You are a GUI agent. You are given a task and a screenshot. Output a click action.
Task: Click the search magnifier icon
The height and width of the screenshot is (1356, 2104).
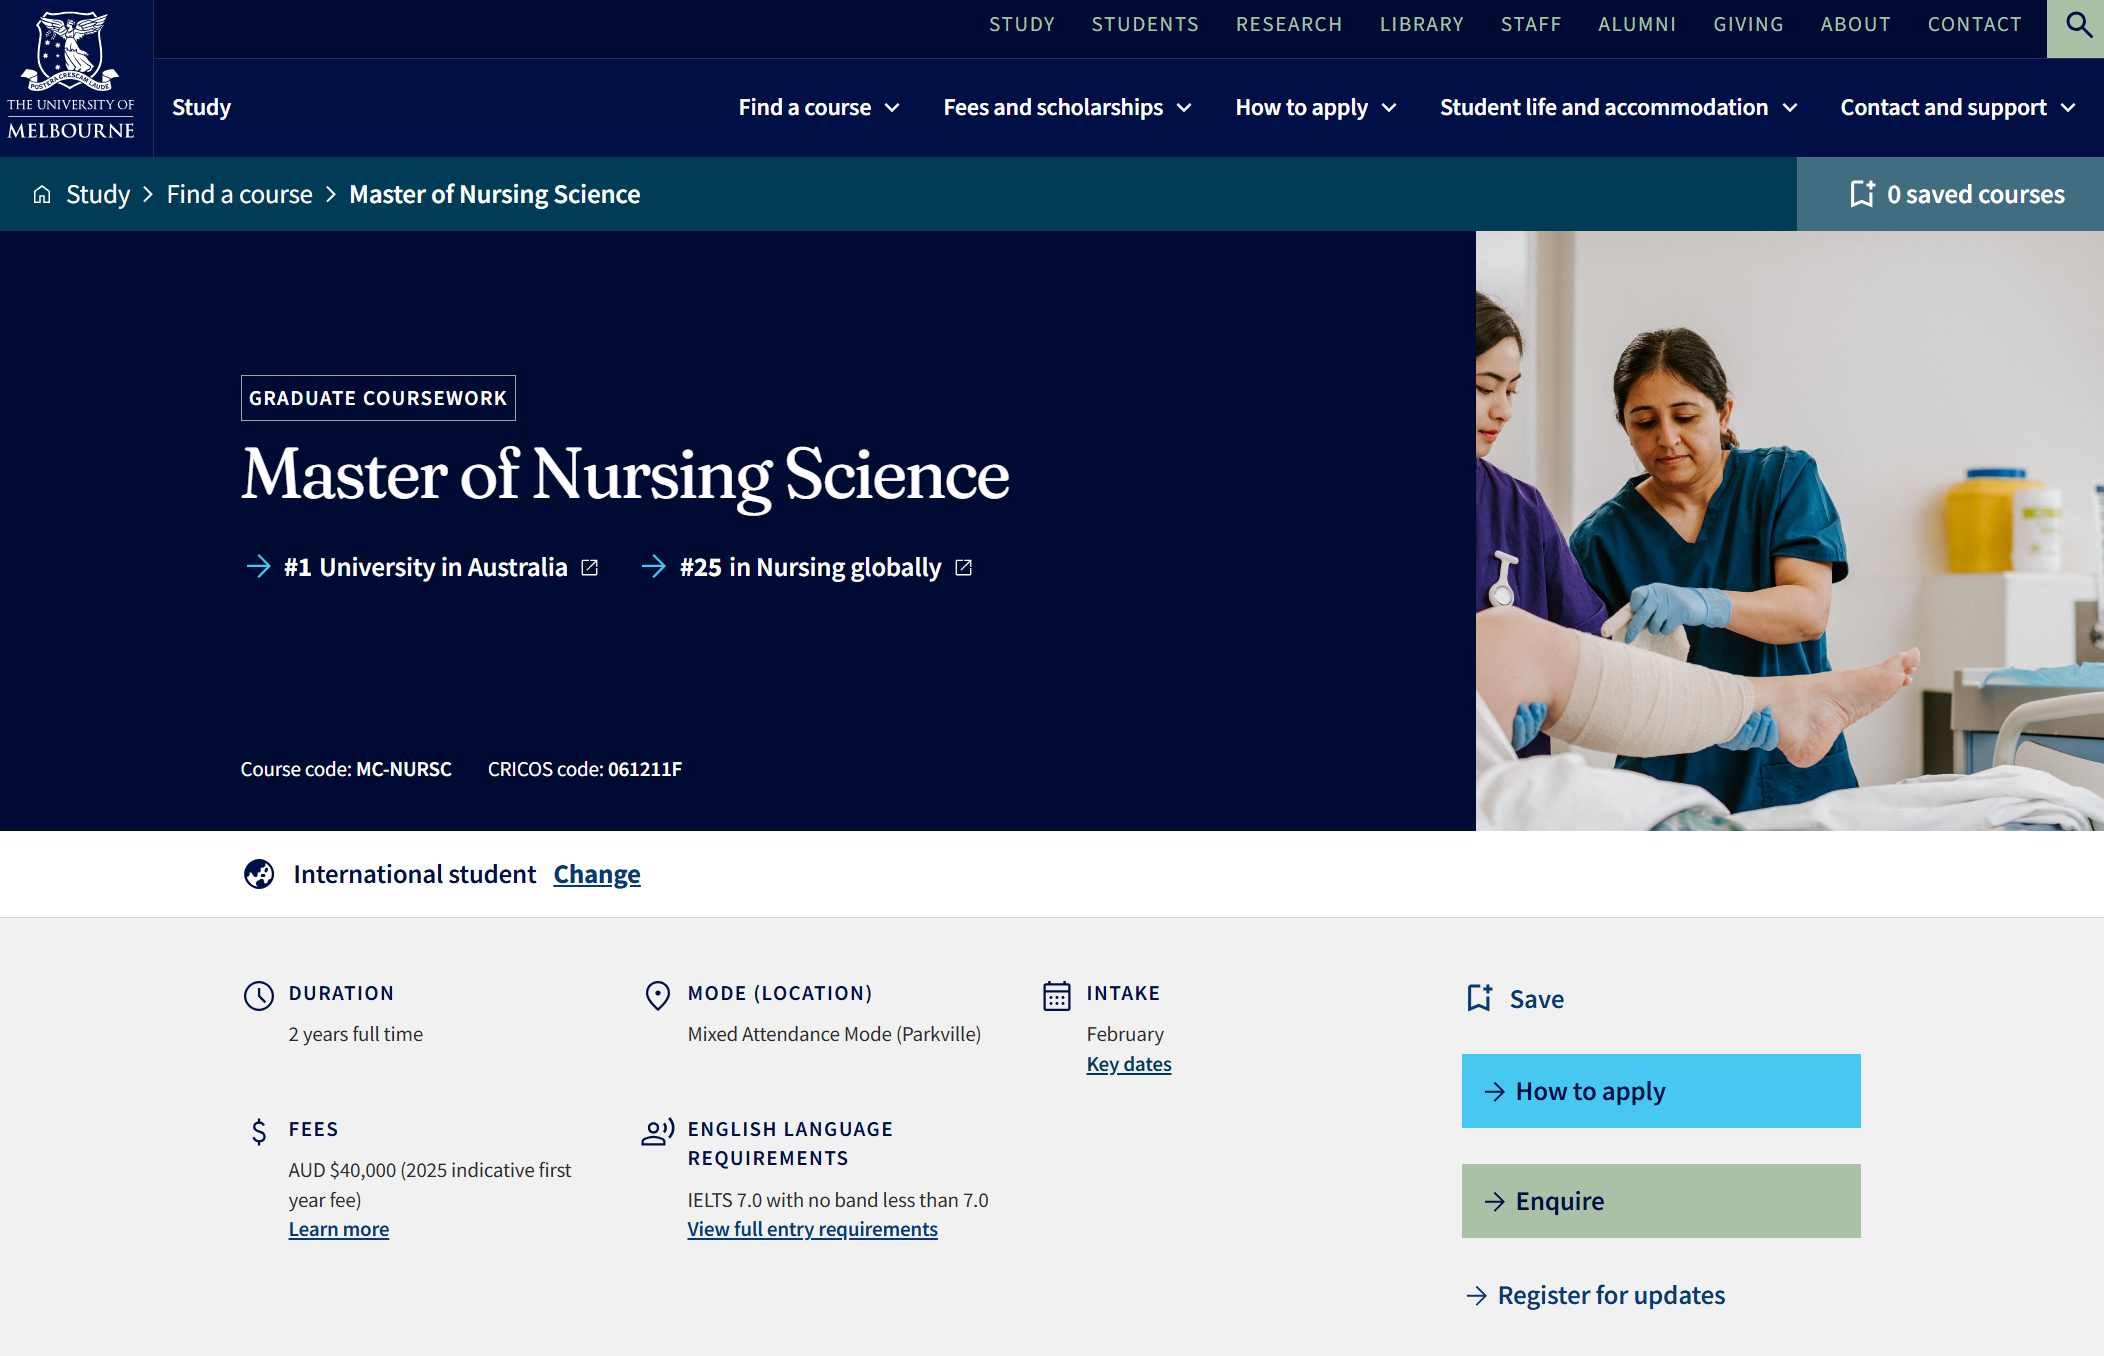pyautogui.click(x=2078, y=26)
